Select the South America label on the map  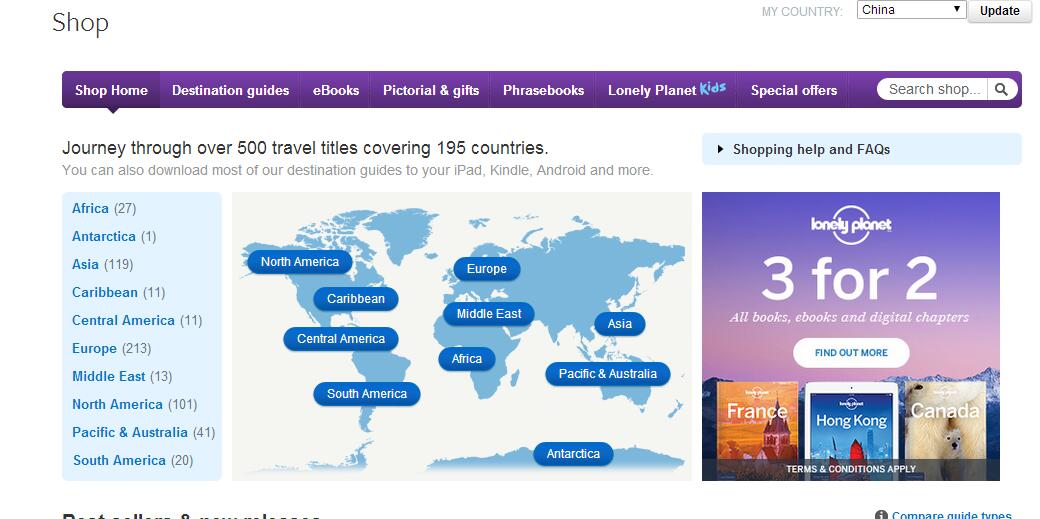click(367, 394)
